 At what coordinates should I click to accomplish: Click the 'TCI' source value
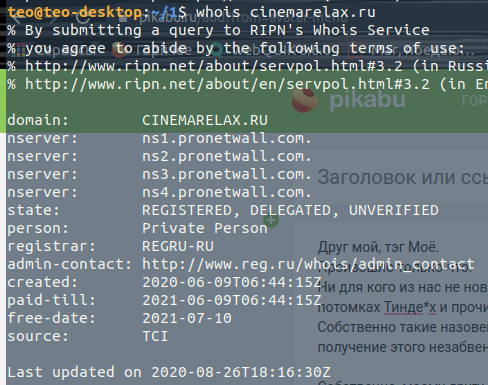pos(155,336)
